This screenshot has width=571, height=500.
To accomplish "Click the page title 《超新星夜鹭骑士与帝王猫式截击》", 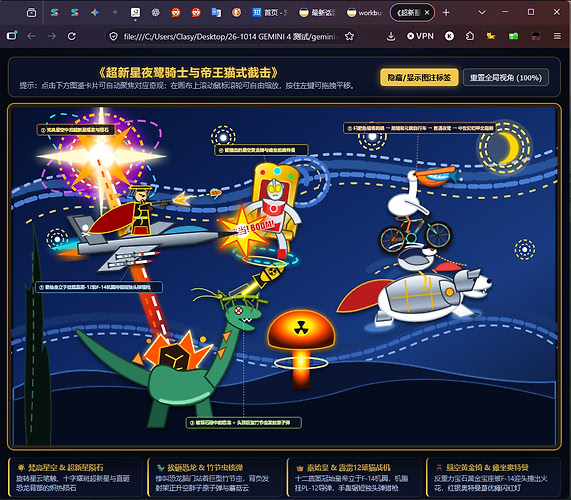I will pyautogui.click(x=188, y=73).
